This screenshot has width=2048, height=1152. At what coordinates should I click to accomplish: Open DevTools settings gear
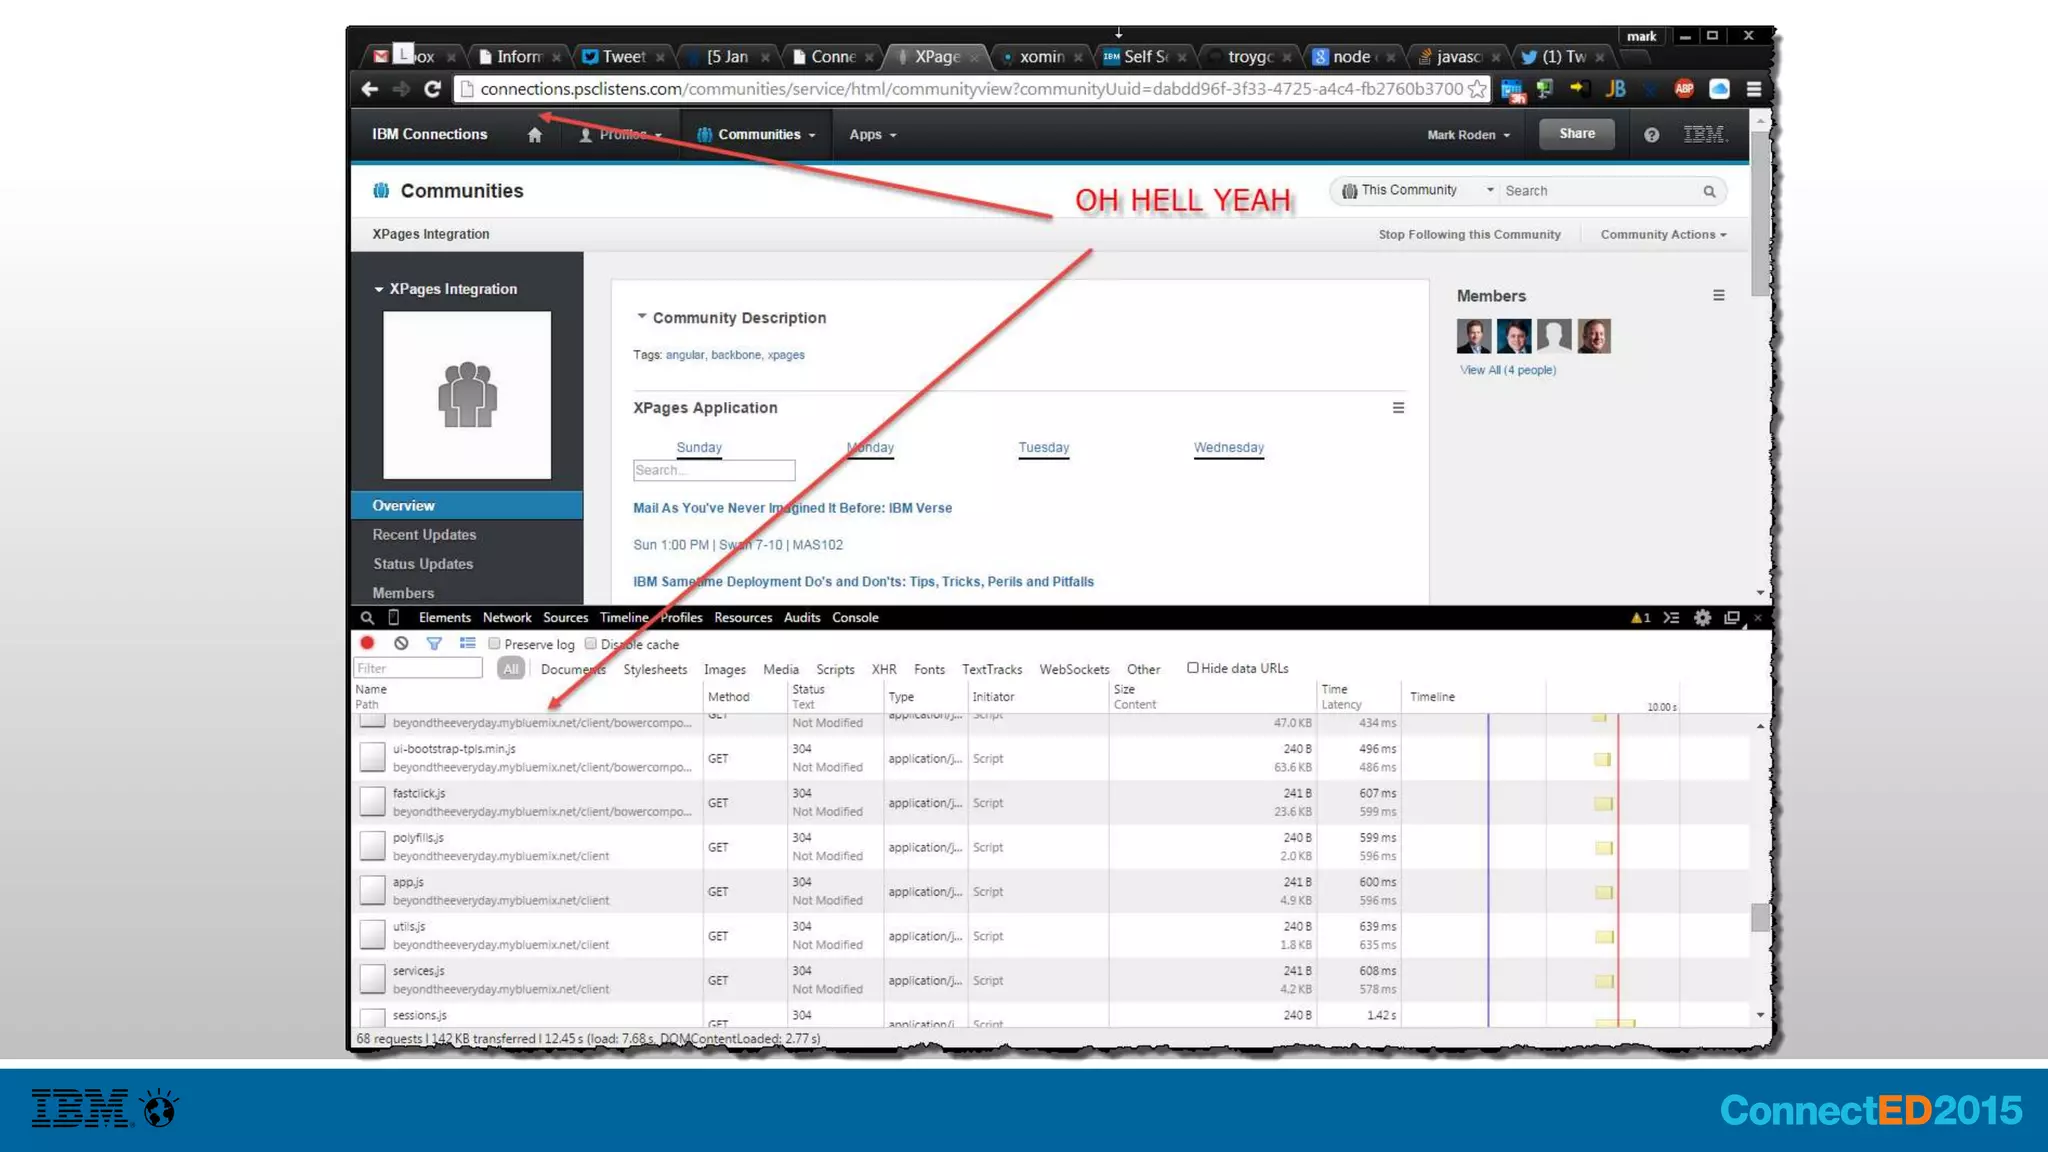click(x=1702, y=618)
